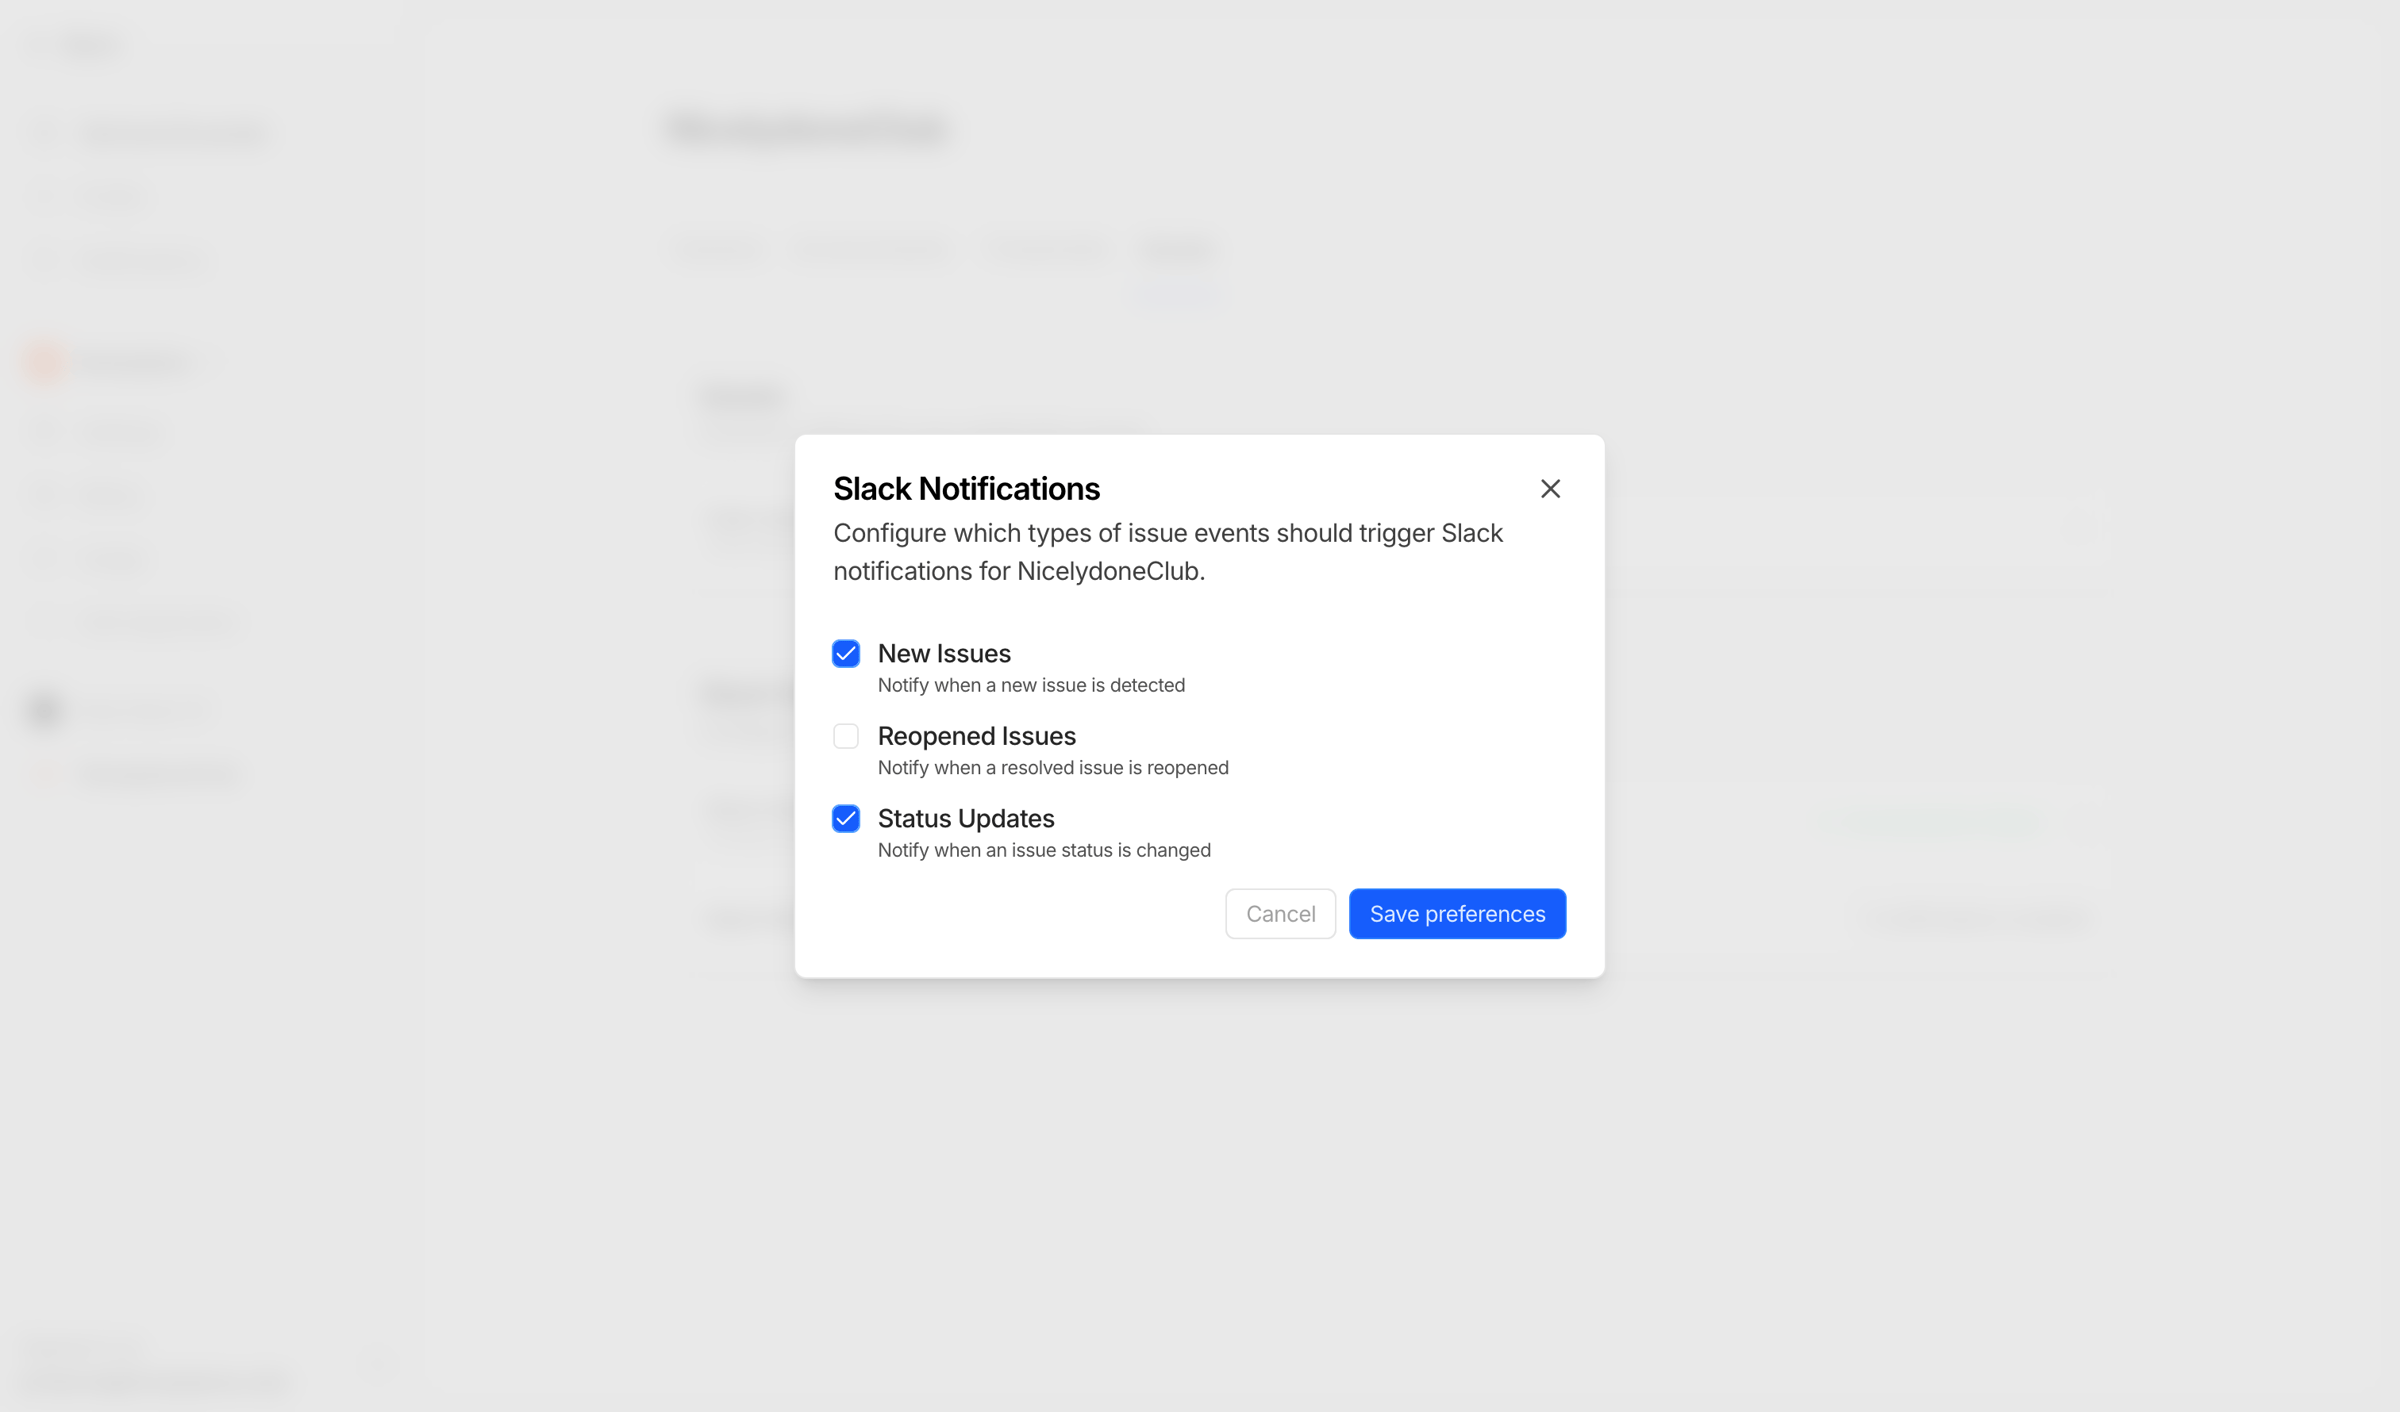Click 'Notify when a new issue is detected'

[1031, 685]
